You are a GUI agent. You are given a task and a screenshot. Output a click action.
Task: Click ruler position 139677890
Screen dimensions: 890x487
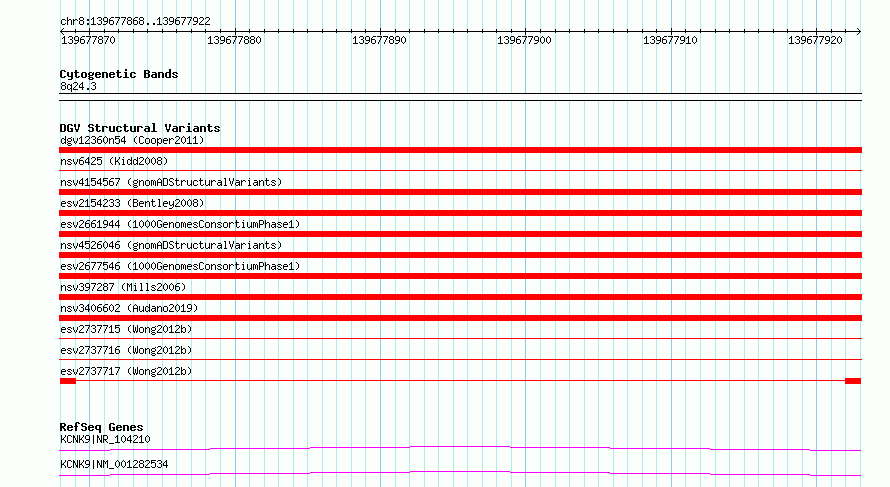[379, 40]
